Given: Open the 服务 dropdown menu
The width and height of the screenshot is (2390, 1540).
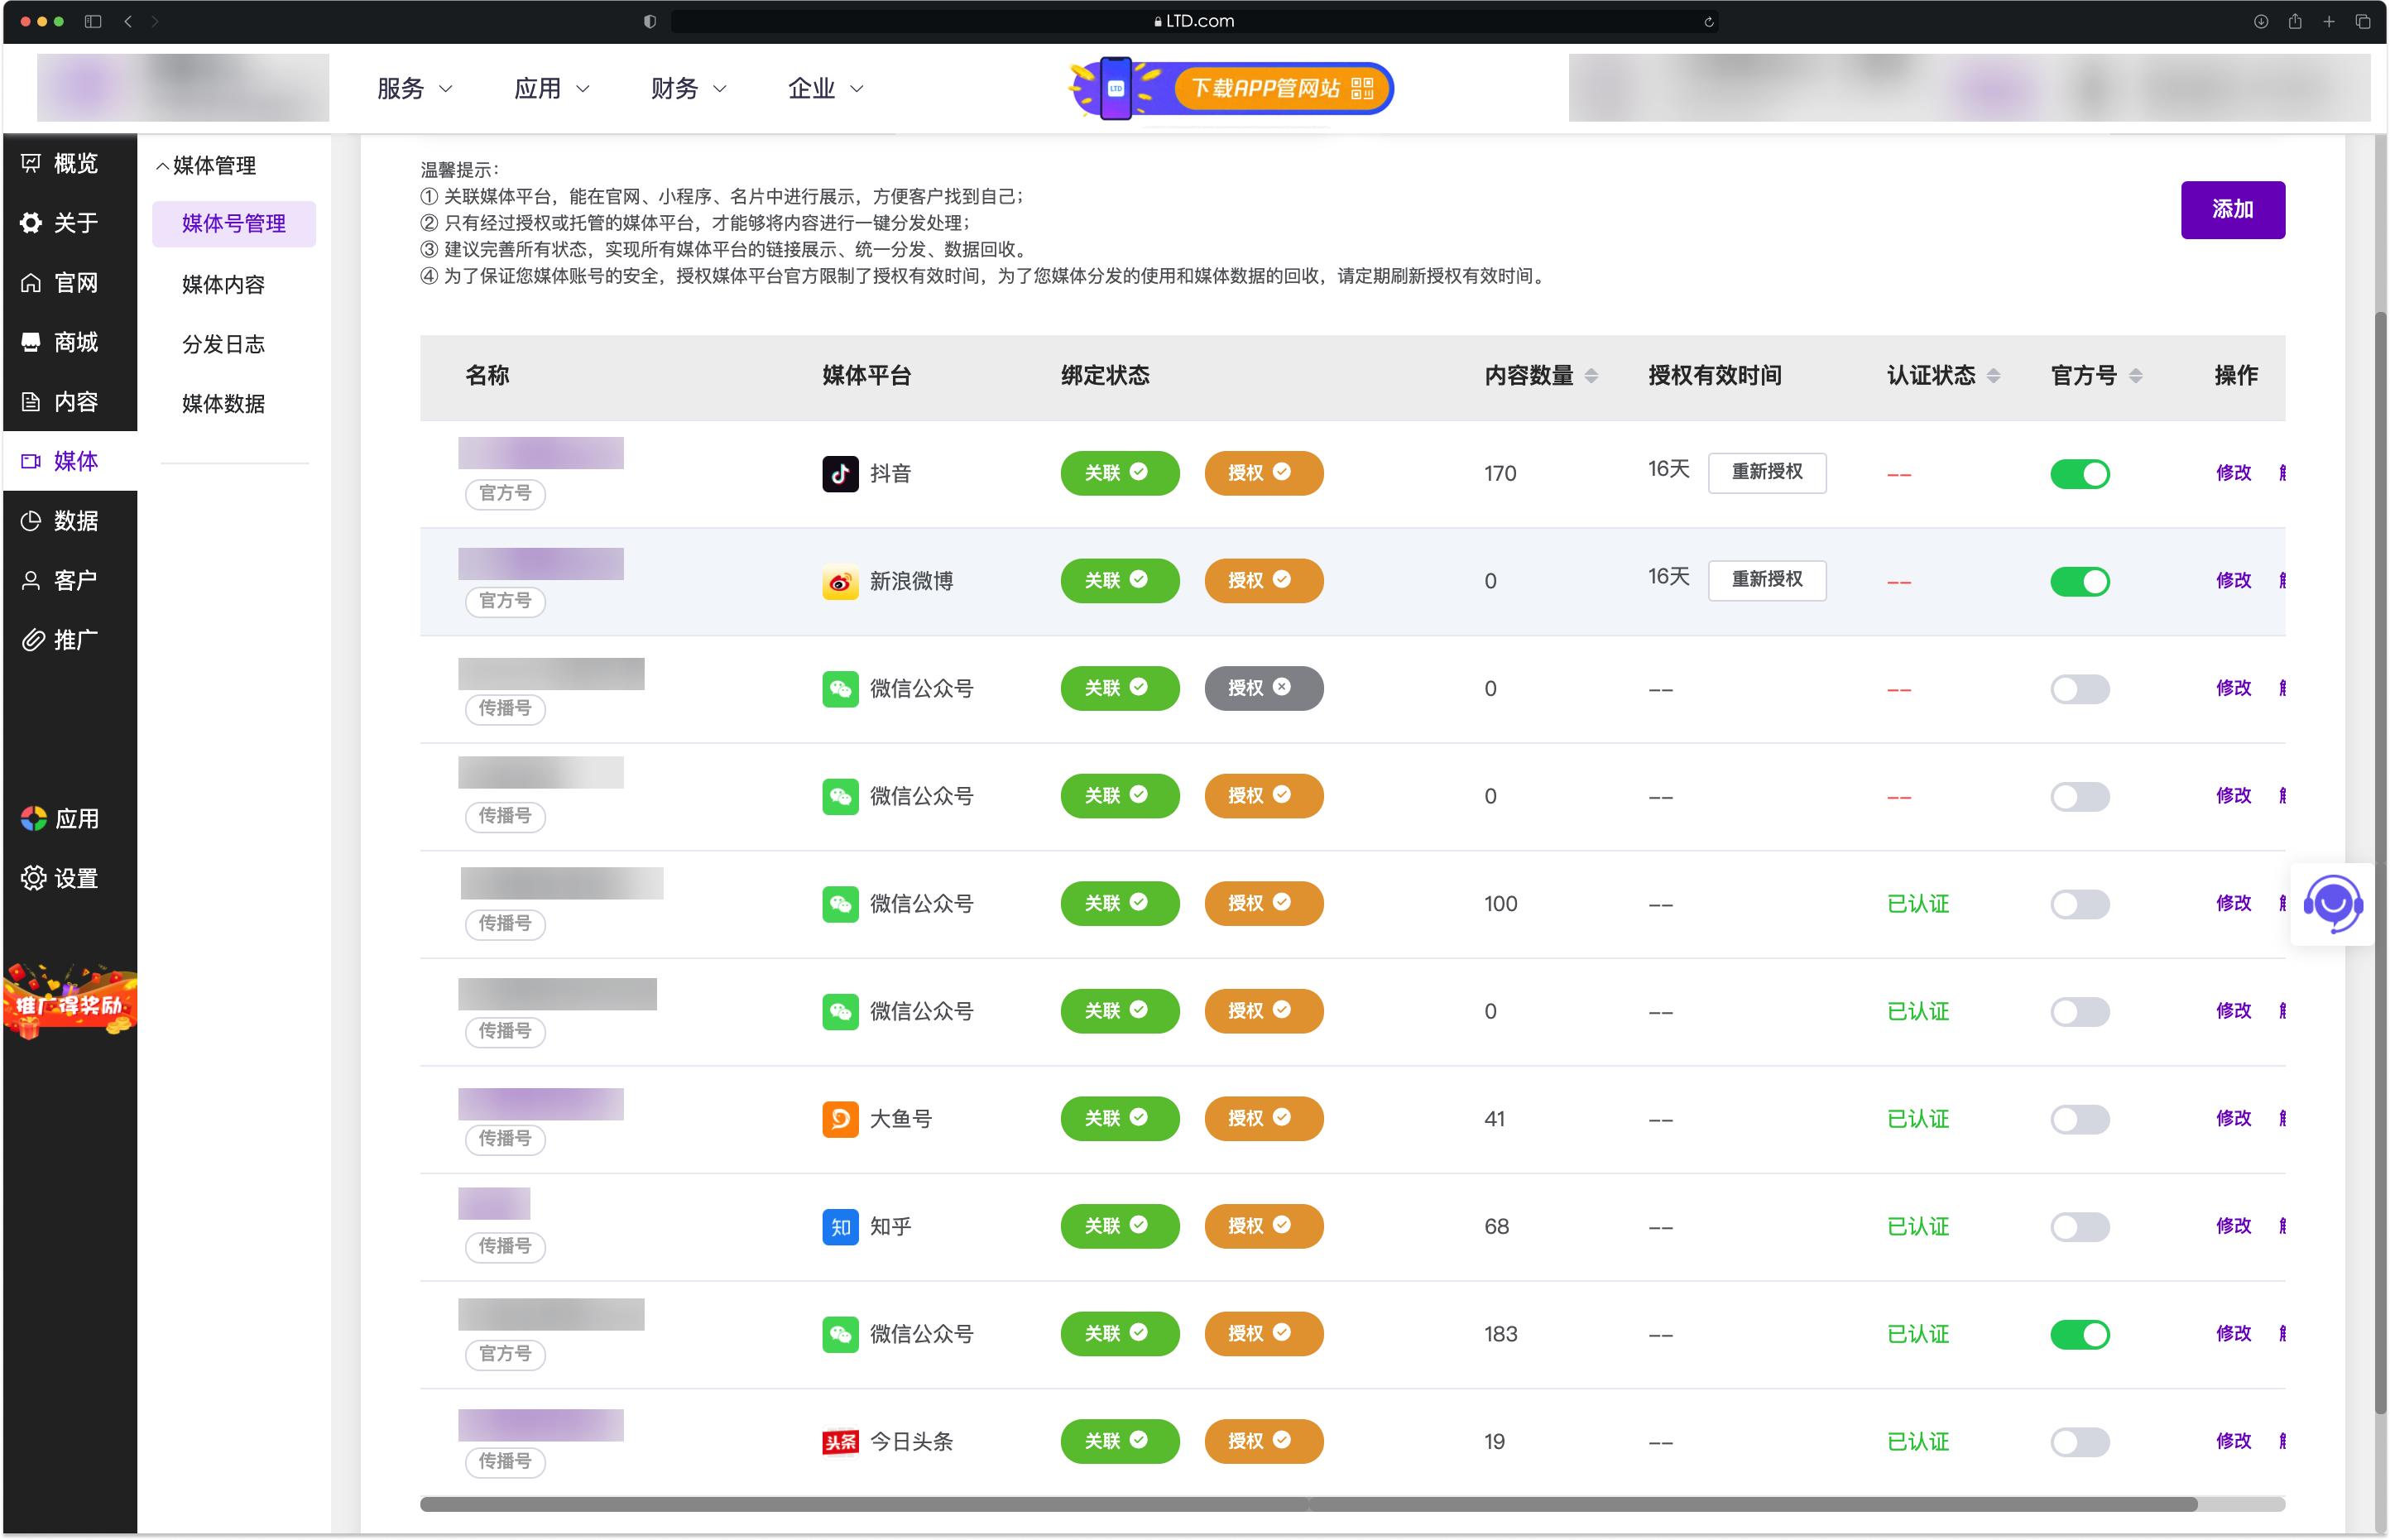Looking at the screenshot, I should click(412, 88).
